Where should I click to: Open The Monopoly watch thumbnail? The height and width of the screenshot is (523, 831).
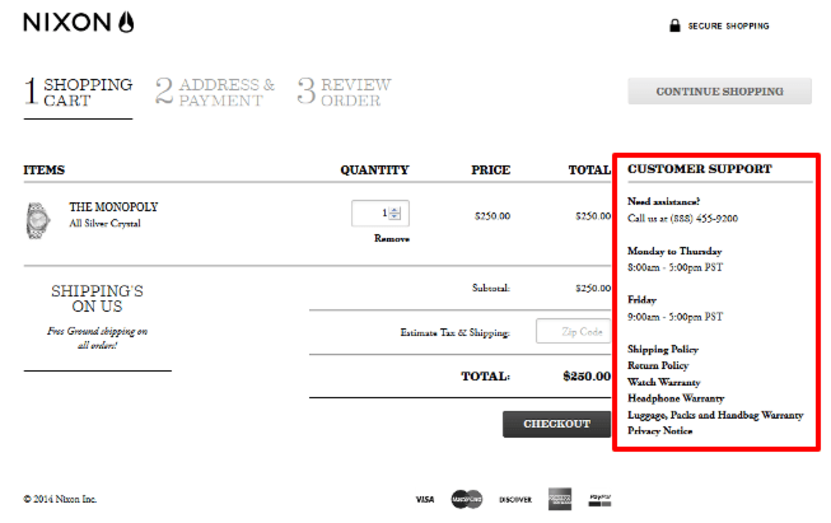point(38,220)
